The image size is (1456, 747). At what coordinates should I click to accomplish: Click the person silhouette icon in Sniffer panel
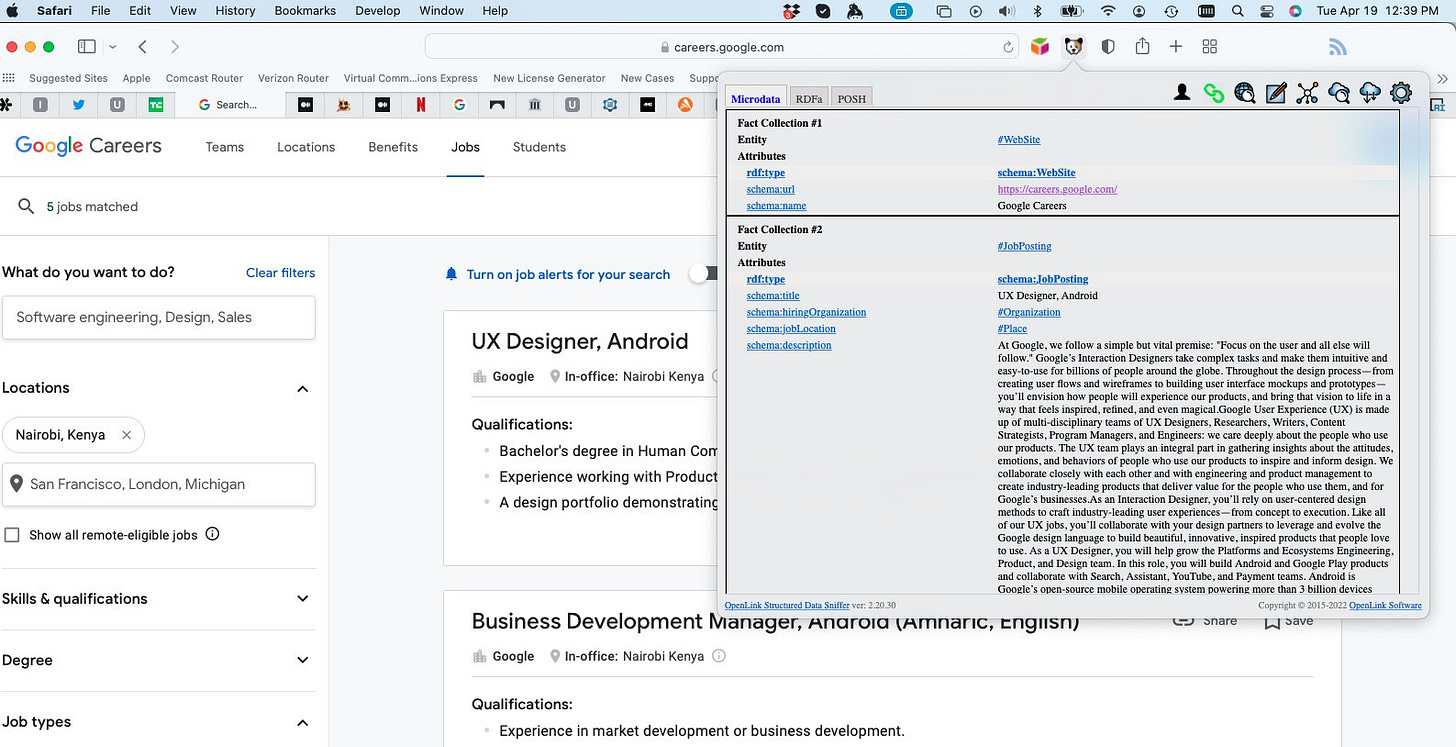click(x=1182, y=93)
